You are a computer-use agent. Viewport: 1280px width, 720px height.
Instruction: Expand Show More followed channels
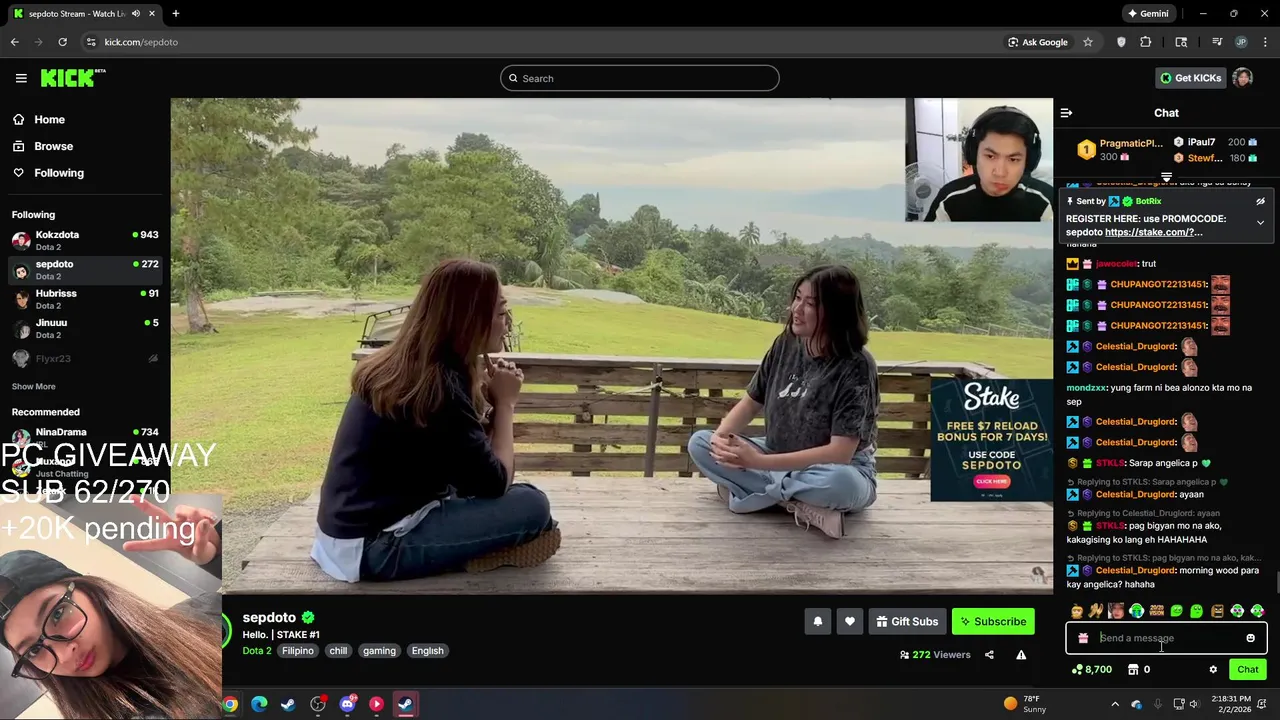[x=34, y=386]
